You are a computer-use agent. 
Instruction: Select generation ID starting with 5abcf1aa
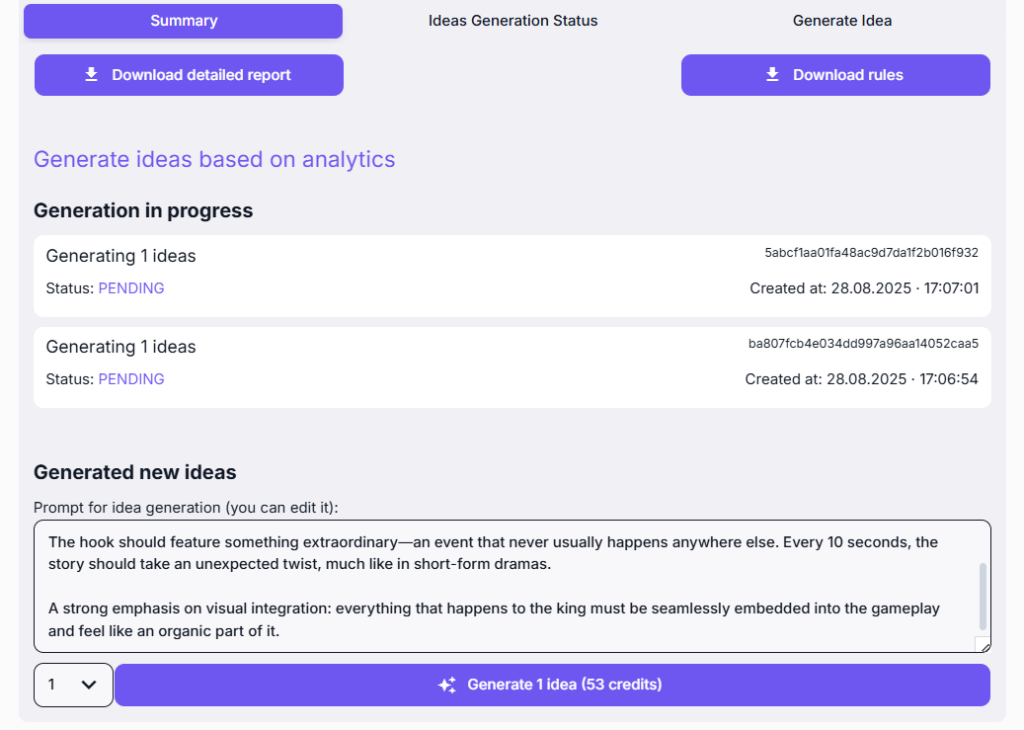[x=871, y=253]
